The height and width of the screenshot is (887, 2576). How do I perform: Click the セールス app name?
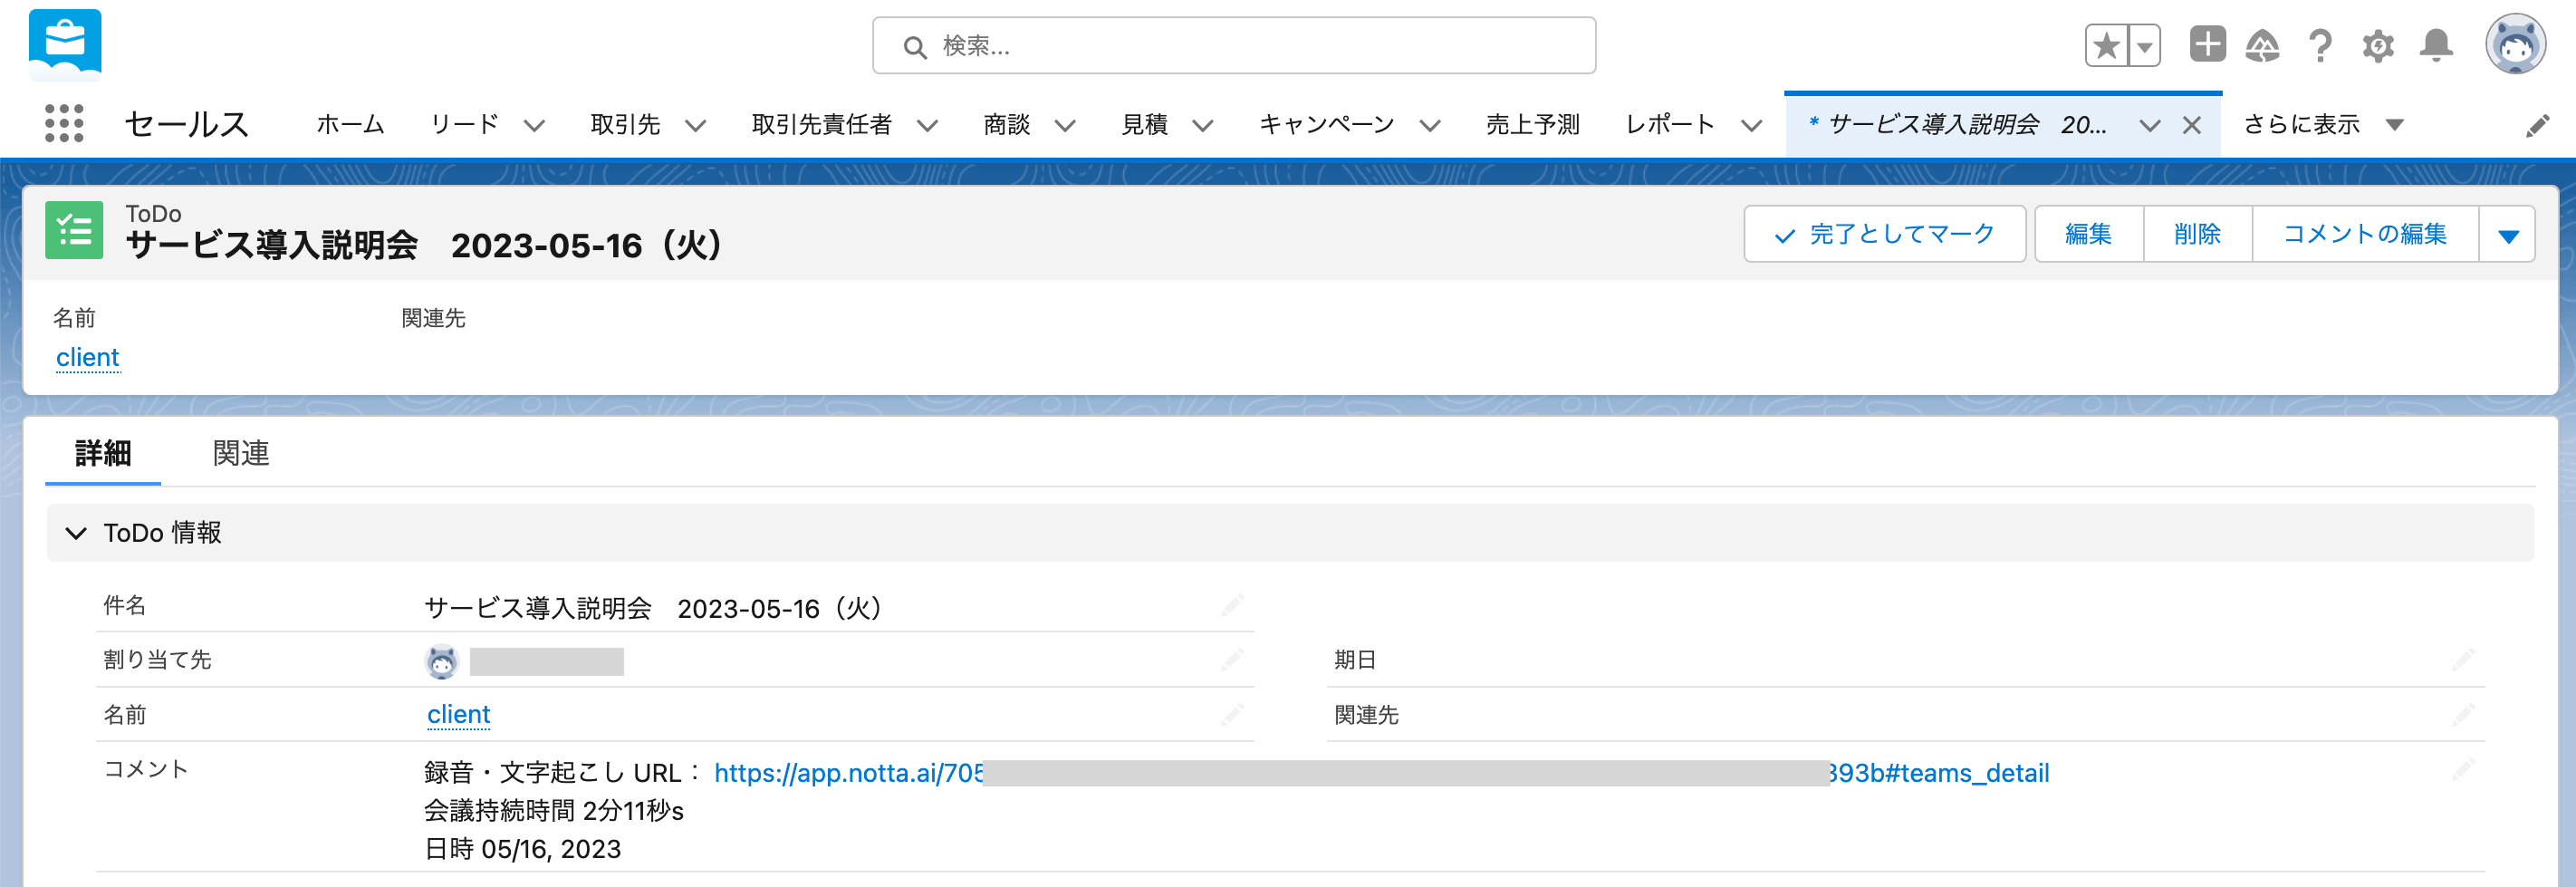(186, 124)
